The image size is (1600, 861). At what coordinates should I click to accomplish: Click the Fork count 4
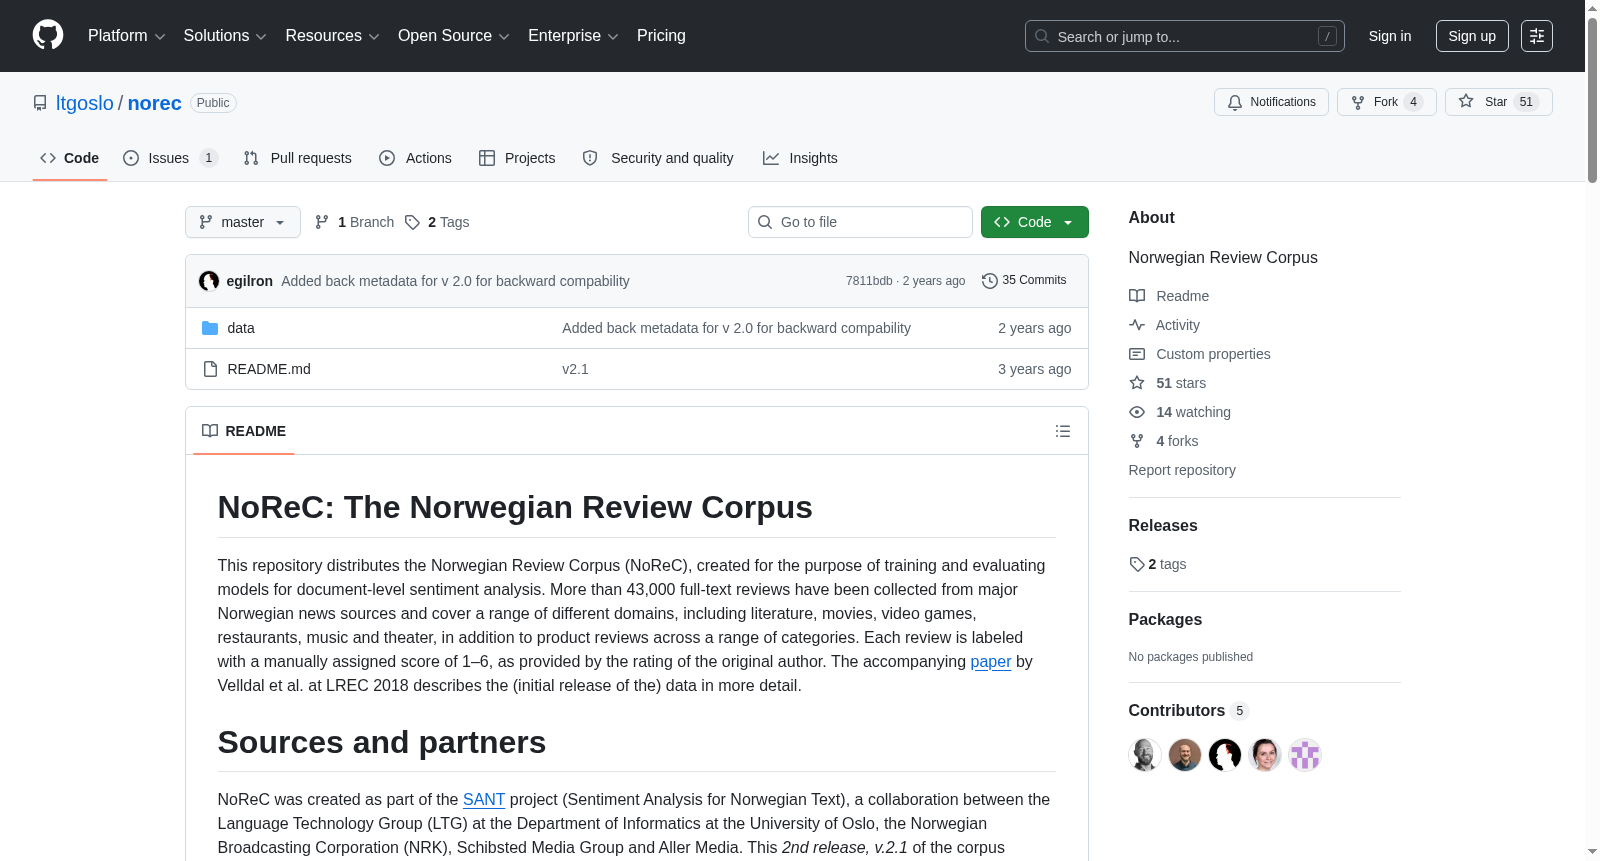(1413, 102)
